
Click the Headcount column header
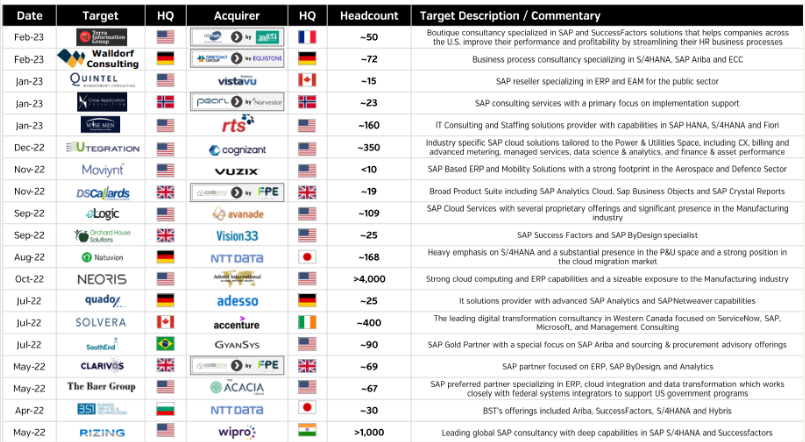(x=369, y=15)
